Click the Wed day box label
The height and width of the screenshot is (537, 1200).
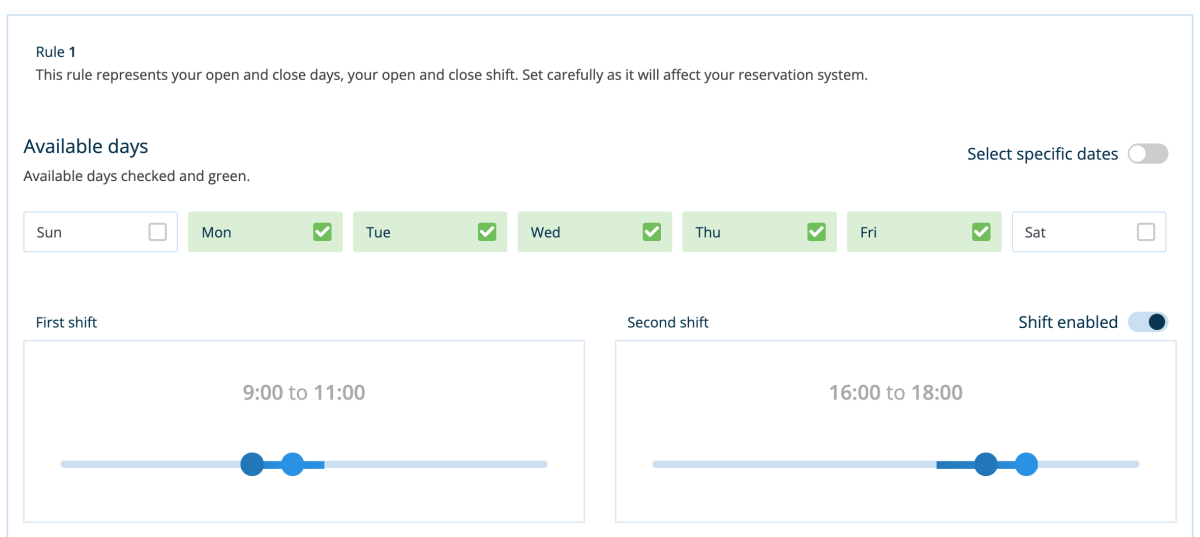[545, 232]
